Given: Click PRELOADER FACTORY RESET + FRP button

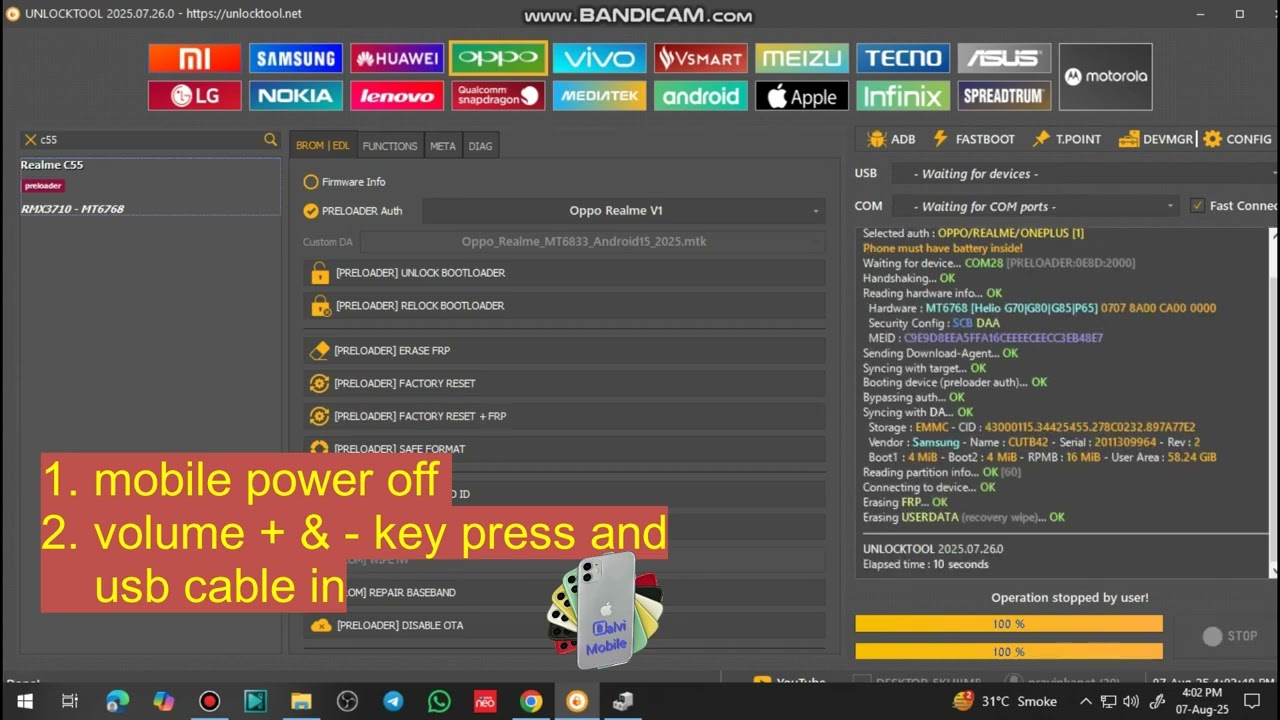Looking at the screenshot, I should click(x=565, y=416).
